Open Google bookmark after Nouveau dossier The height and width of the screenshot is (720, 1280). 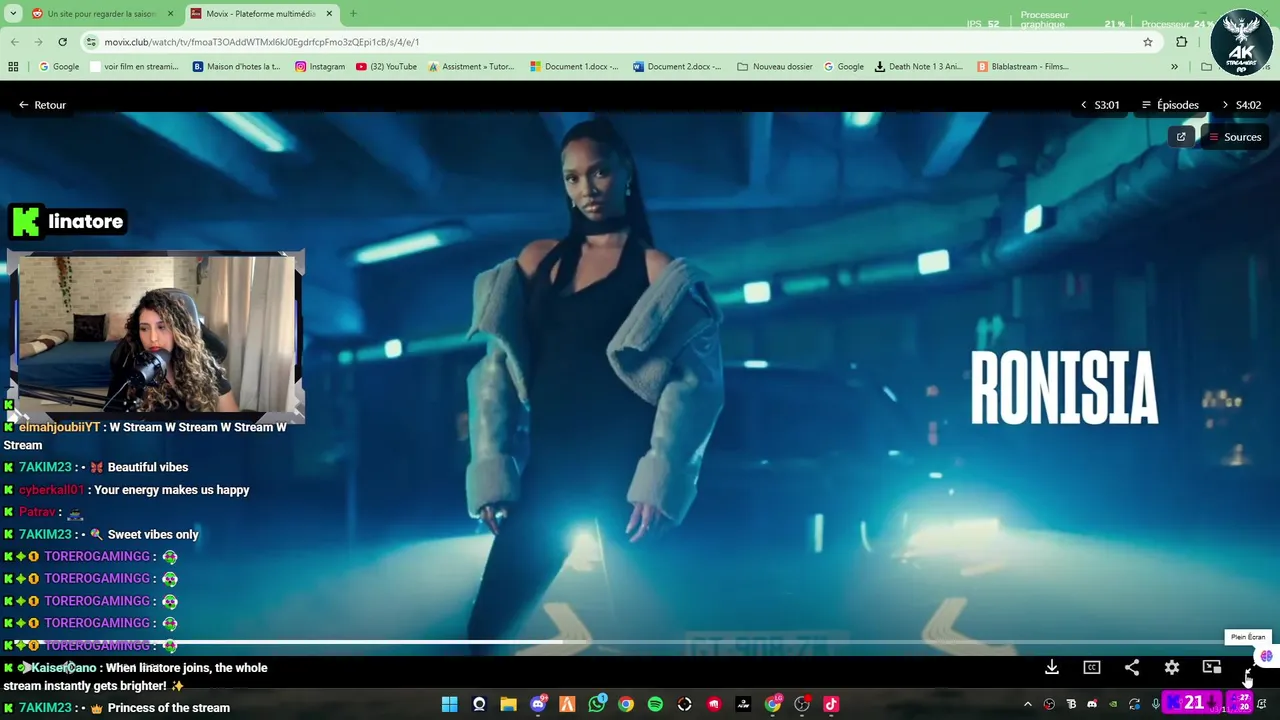pos(843,67)
